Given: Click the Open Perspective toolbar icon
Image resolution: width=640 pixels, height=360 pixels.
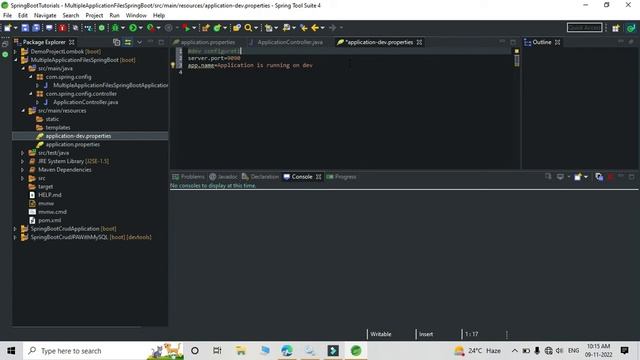Looking at the screenshot, I should pos(616,28).
